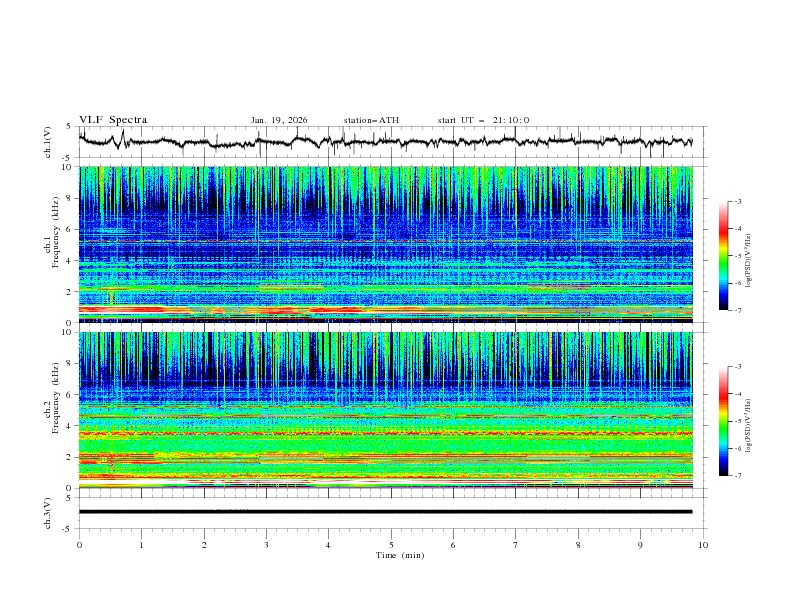The image size is (792, 612).
Task: Click the ch.1 waveform trace plot
Action: tap(386, 142)
